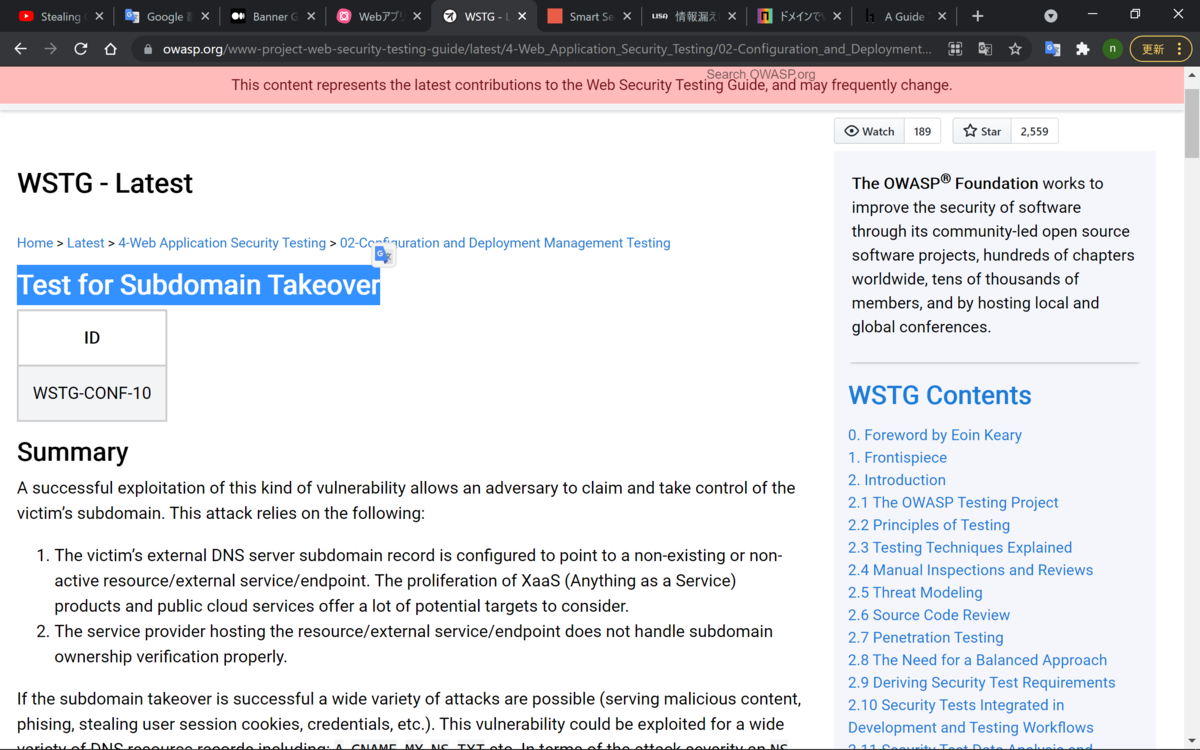Viewport: 1200px width, 750px height.
Task: Open the 2,559 stargazers count
Action: tap(1034, 131)
